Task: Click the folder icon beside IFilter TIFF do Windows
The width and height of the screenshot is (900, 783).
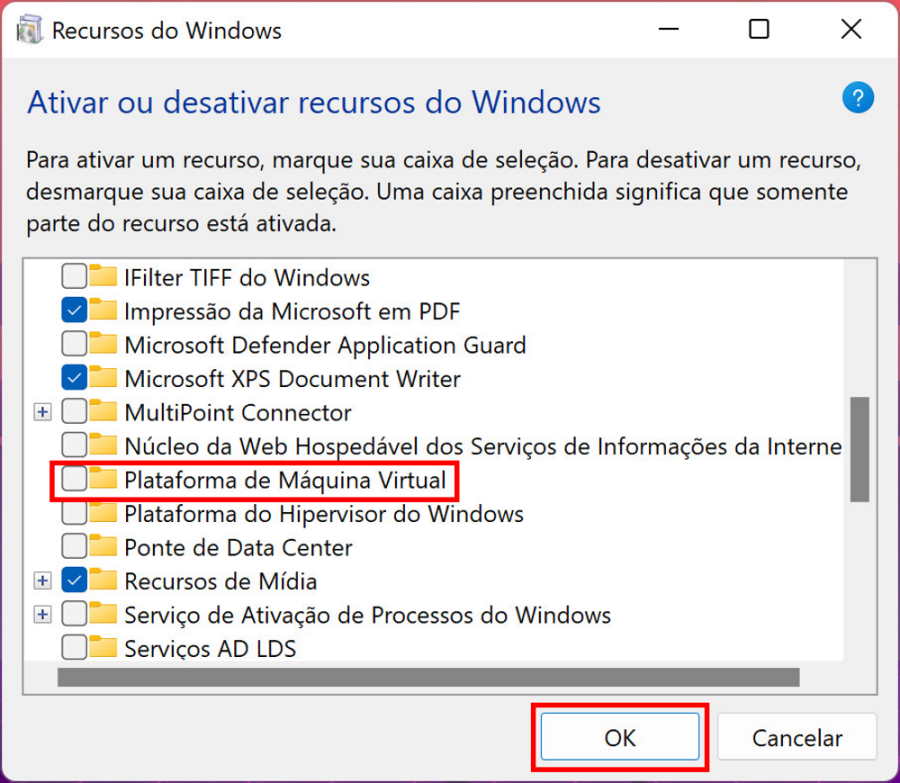Action: point(103,277)
